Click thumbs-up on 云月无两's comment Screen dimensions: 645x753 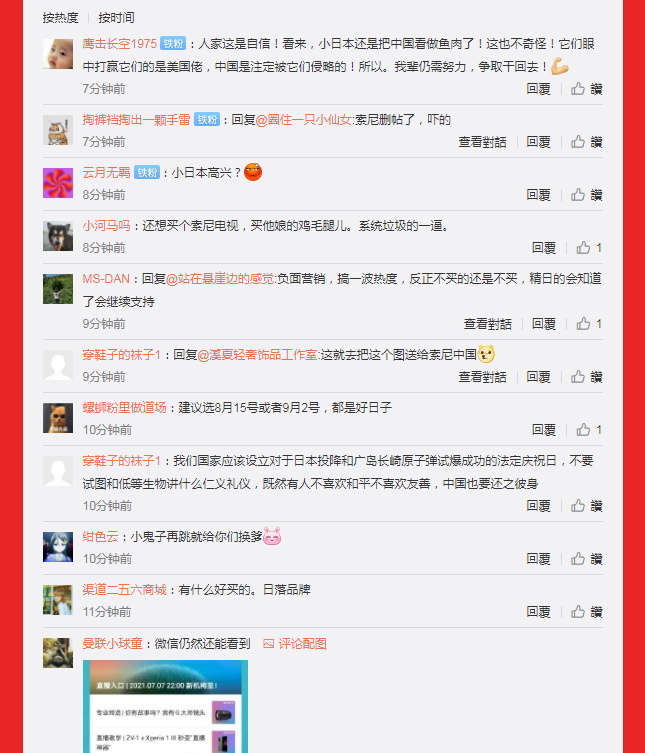click(x=586, y=195)
